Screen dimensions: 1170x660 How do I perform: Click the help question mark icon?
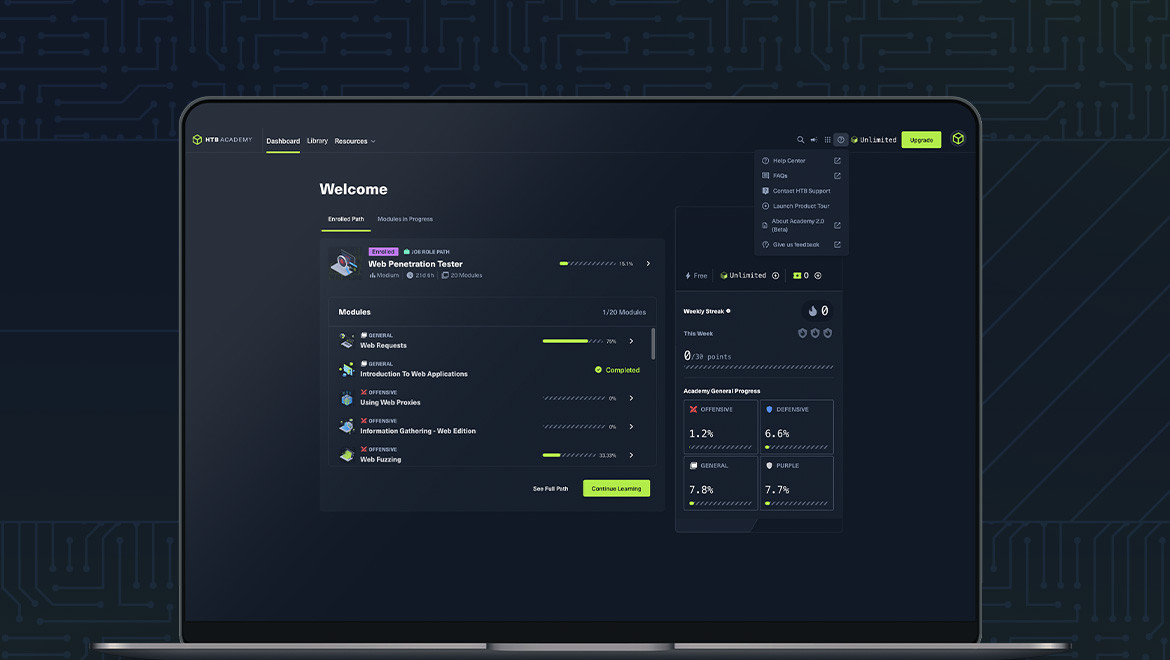pyautogui.click(x=841, y=140)
